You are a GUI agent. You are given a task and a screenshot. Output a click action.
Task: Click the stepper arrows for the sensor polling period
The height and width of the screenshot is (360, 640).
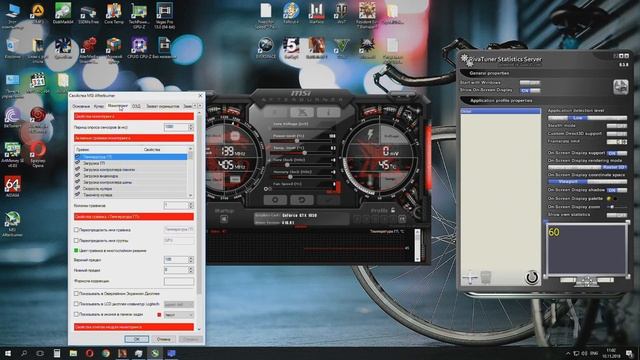(191, 127)
